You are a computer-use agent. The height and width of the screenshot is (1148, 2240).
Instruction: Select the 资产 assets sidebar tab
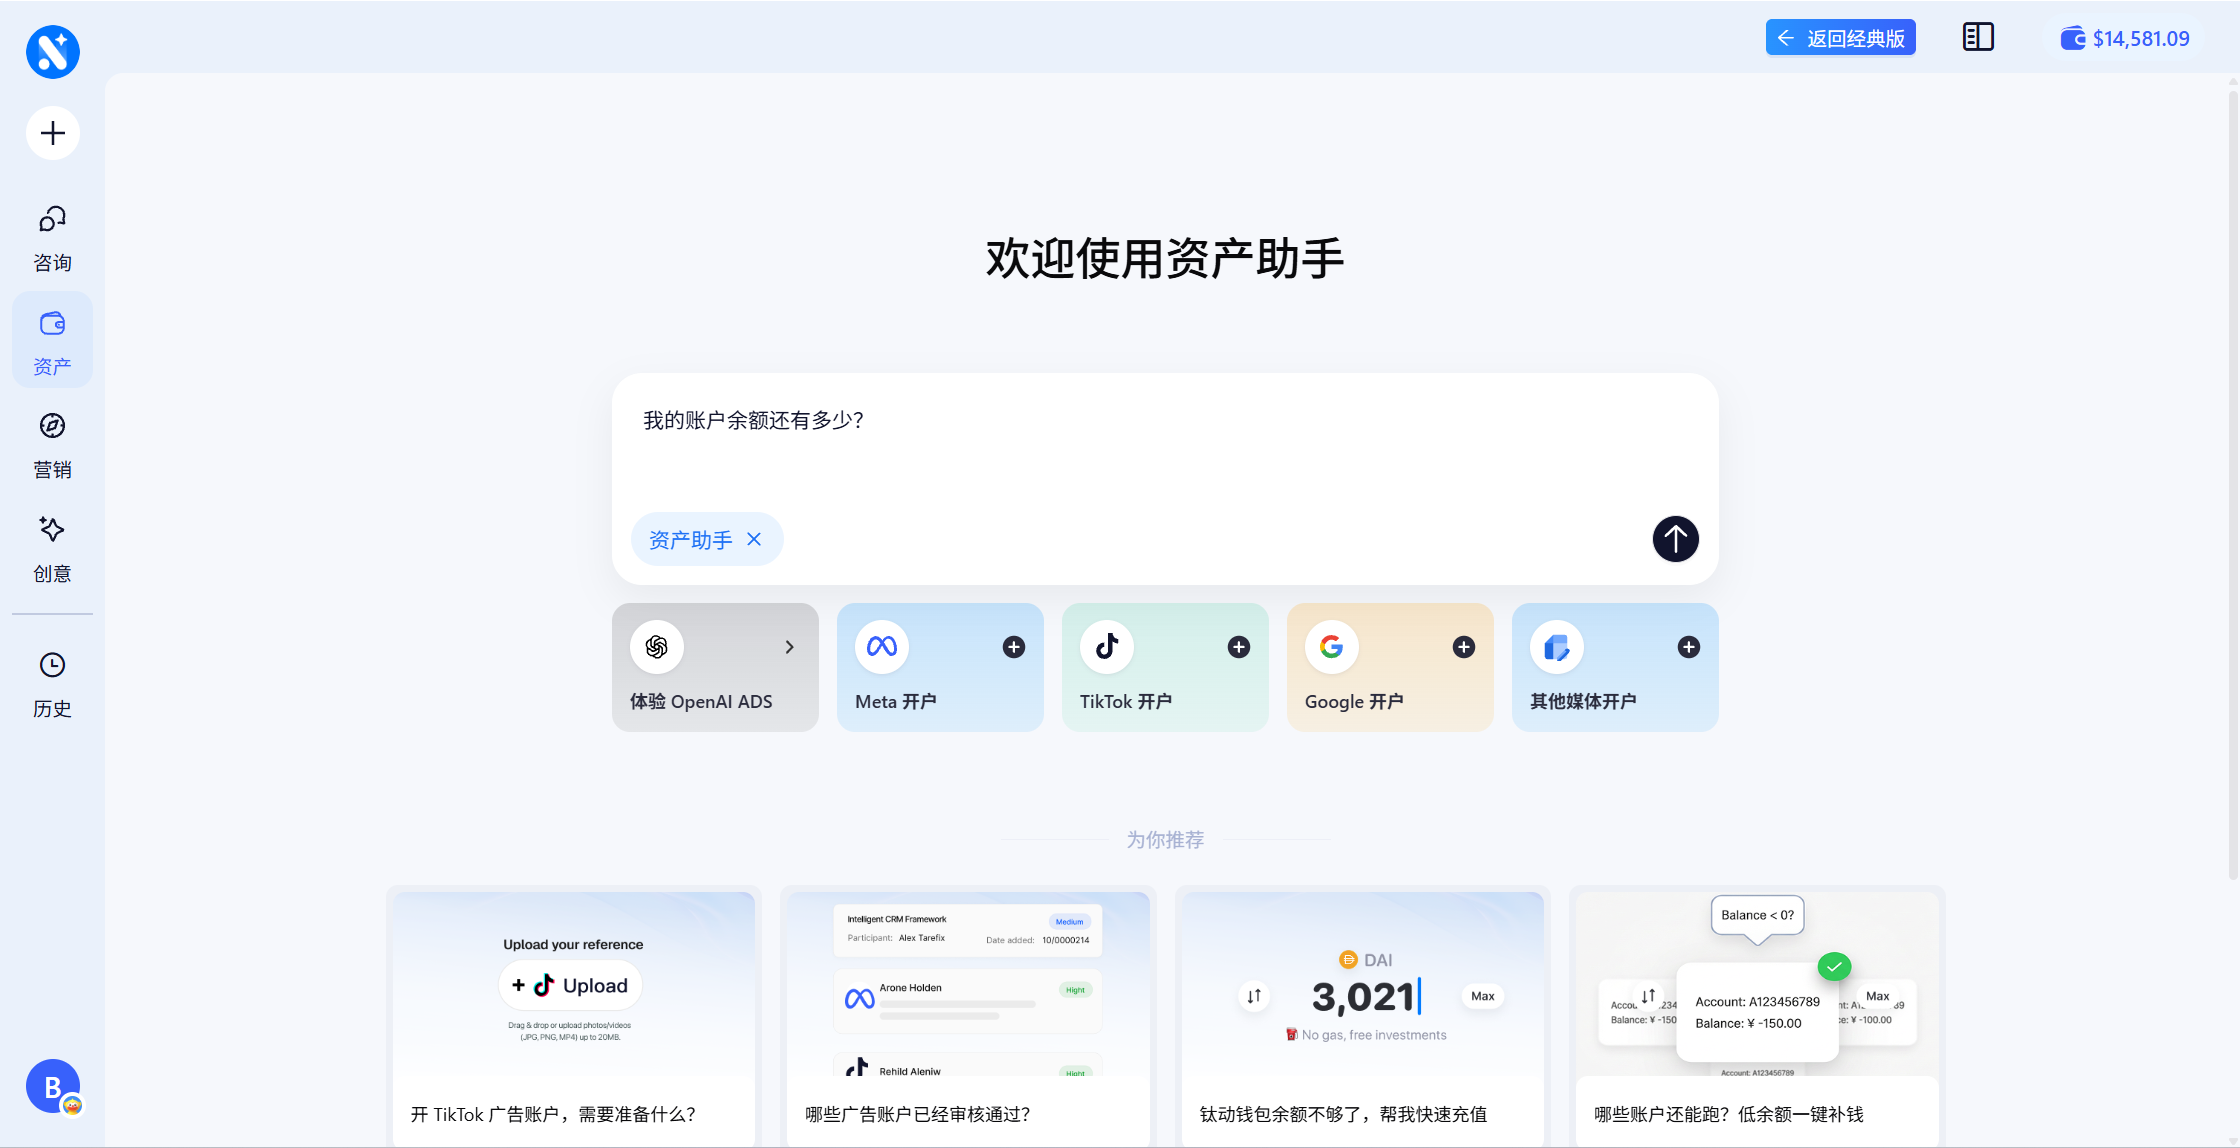pyautogui.click(x=52, y=341)
